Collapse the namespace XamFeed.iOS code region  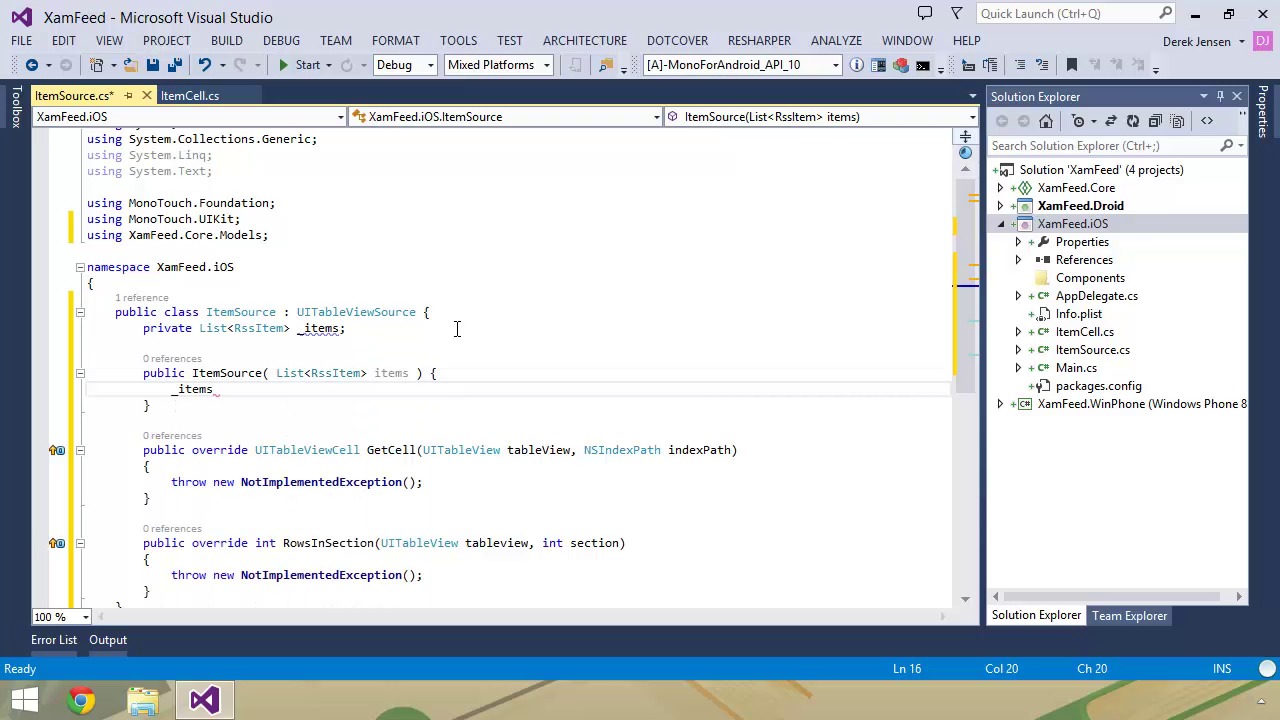click(x=80, y=267)
